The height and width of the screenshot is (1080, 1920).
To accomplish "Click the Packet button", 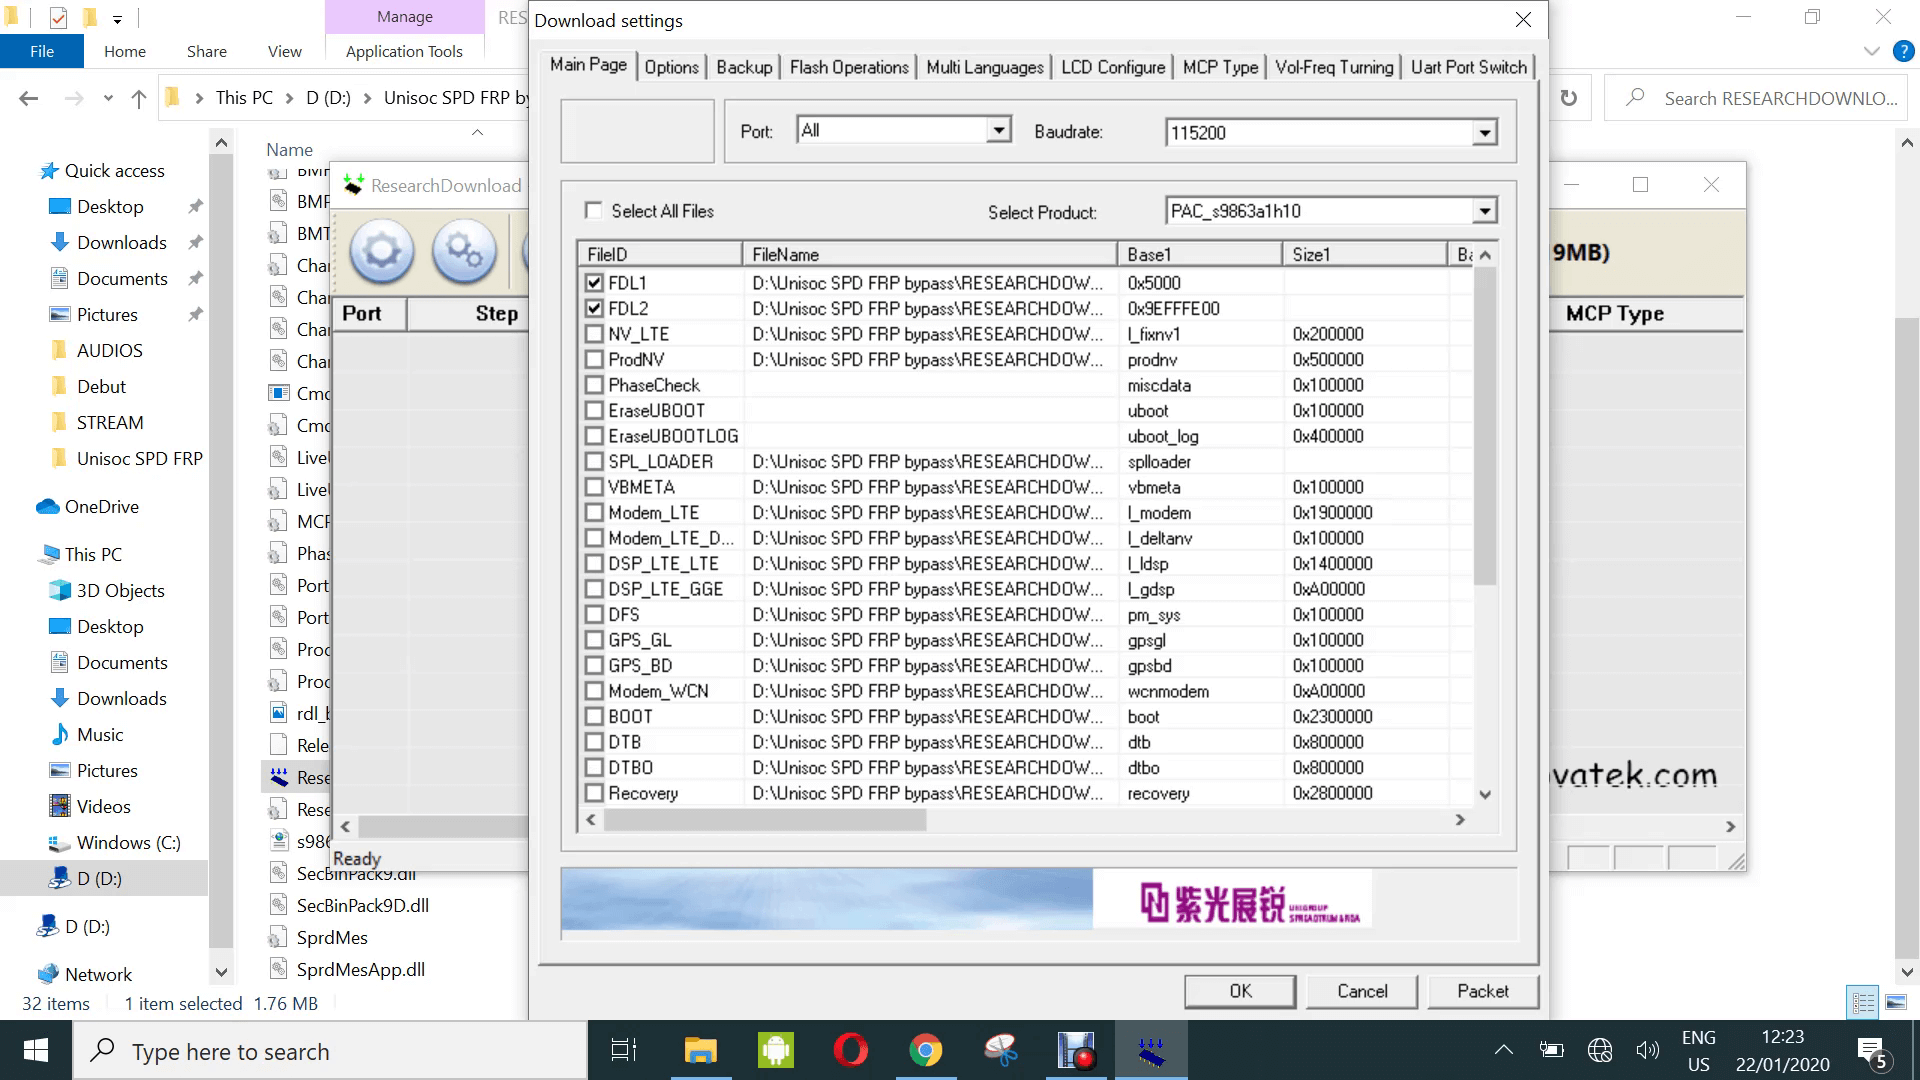I will point(1483,991).
